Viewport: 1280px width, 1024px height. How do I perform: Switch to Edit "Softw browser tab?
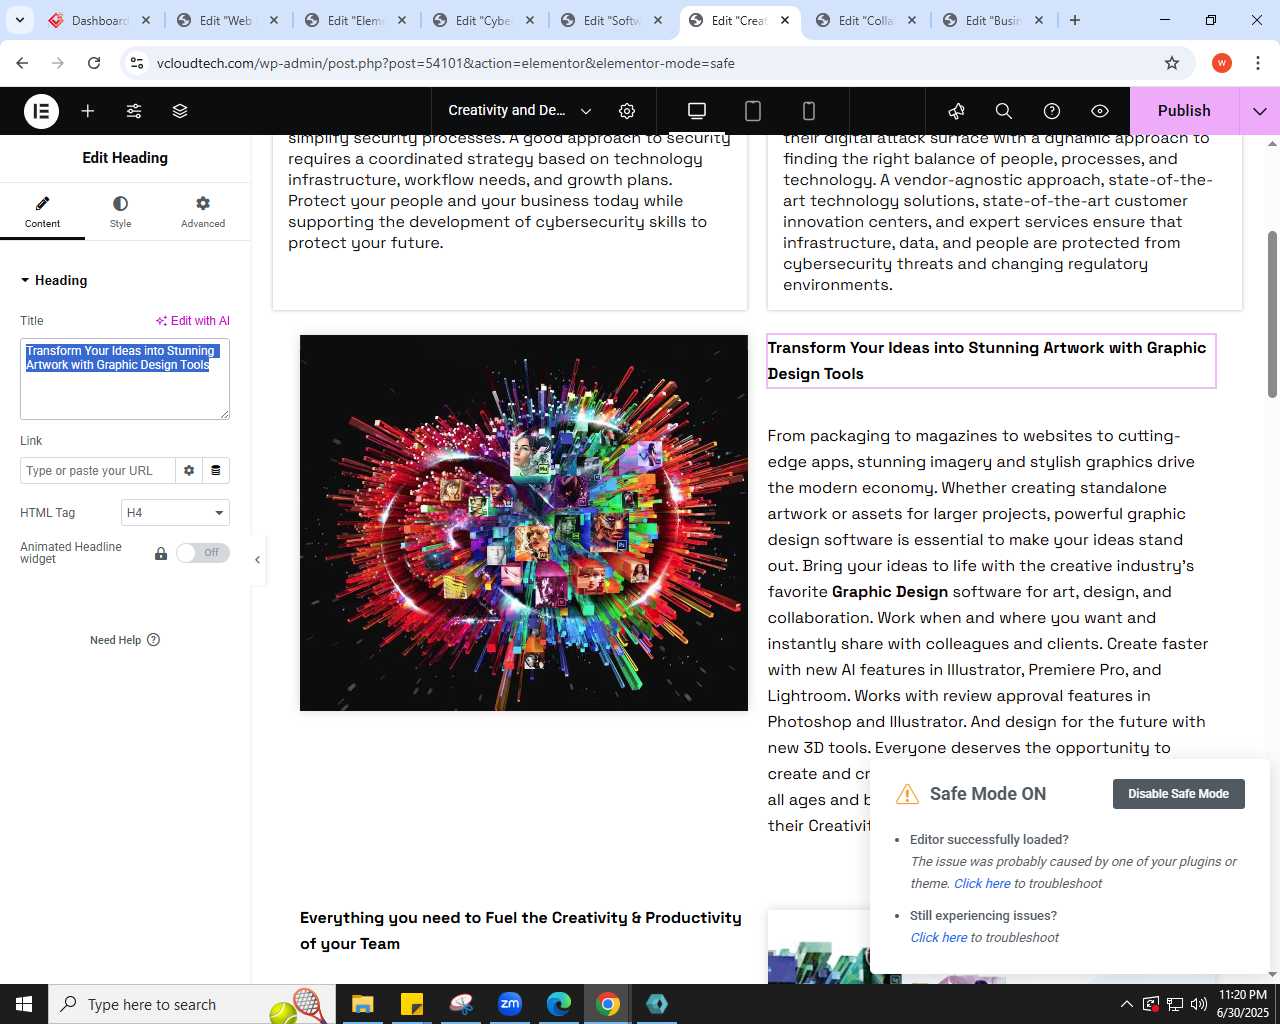[610, 20]
